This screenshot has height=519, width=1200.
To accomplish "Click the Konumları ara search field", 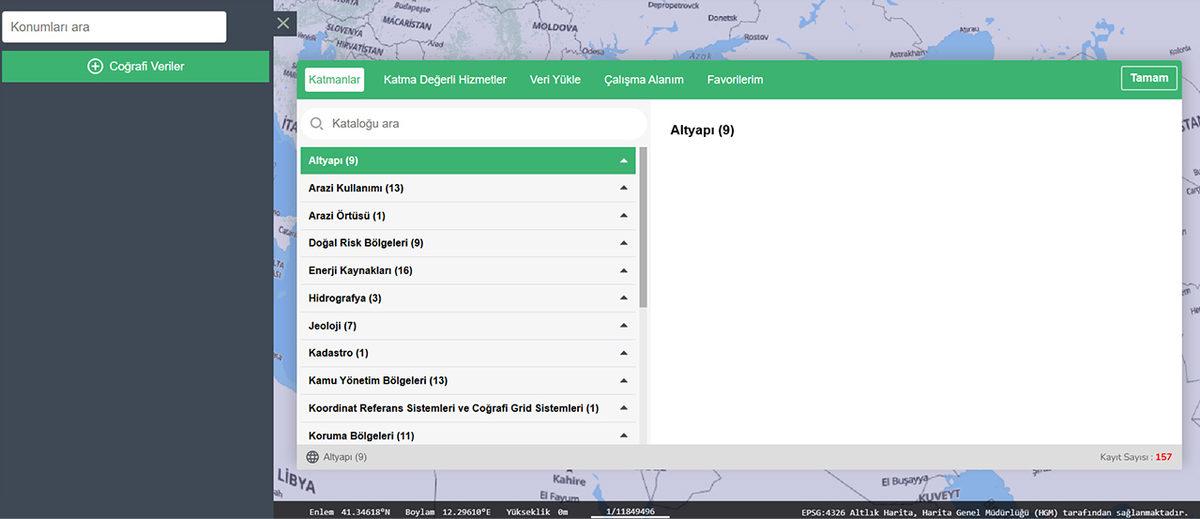I will 114,27.
